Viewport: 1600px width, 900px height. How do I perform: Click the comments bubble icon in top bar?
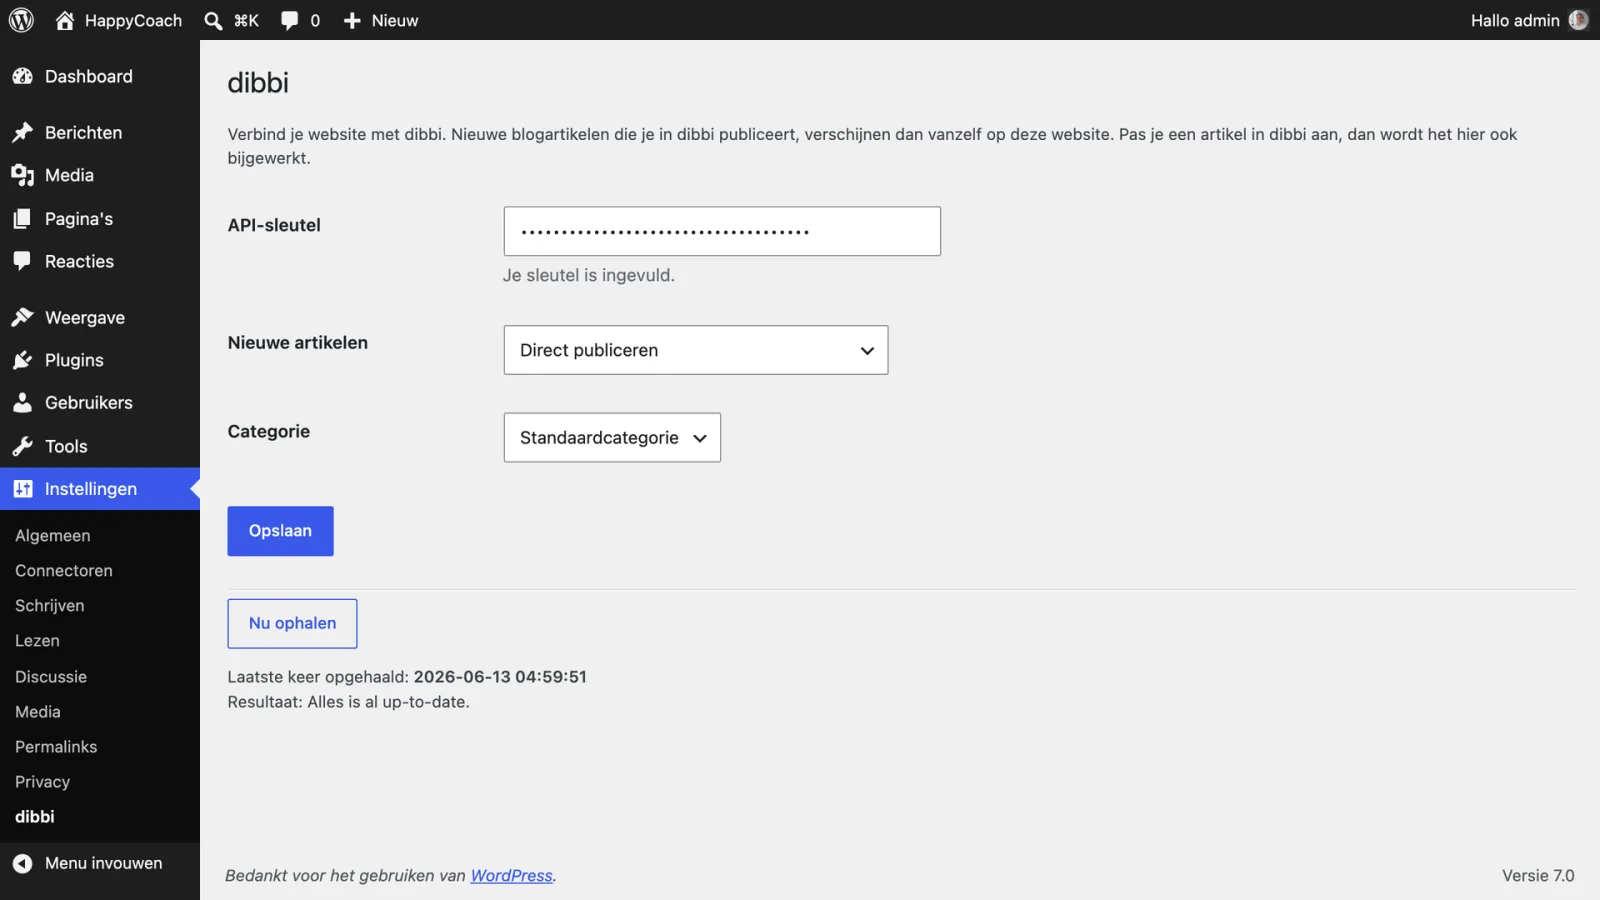[289, 20]
